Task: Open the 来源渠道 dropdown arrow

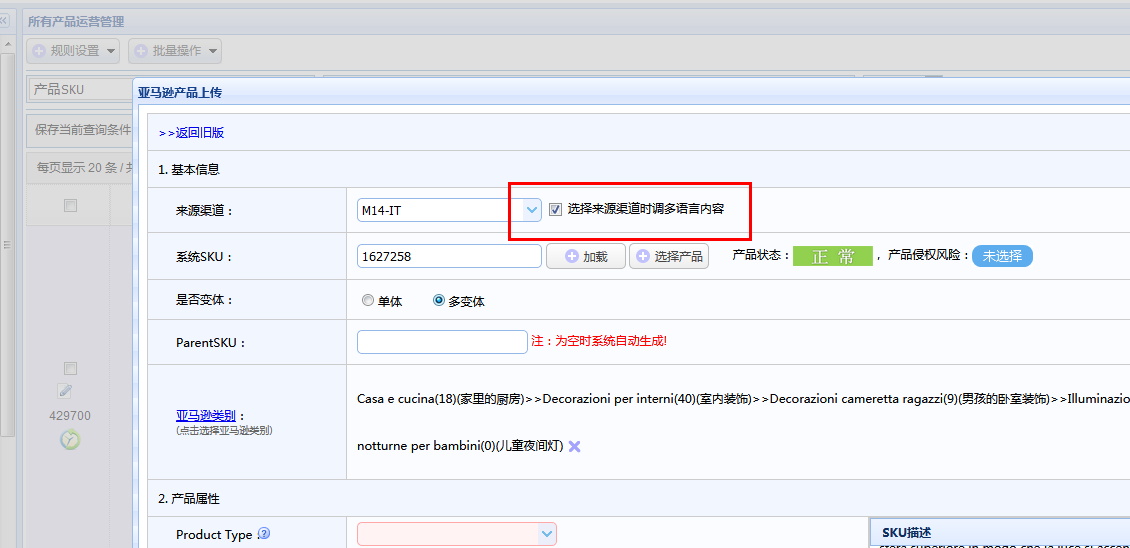Action: 532,211
